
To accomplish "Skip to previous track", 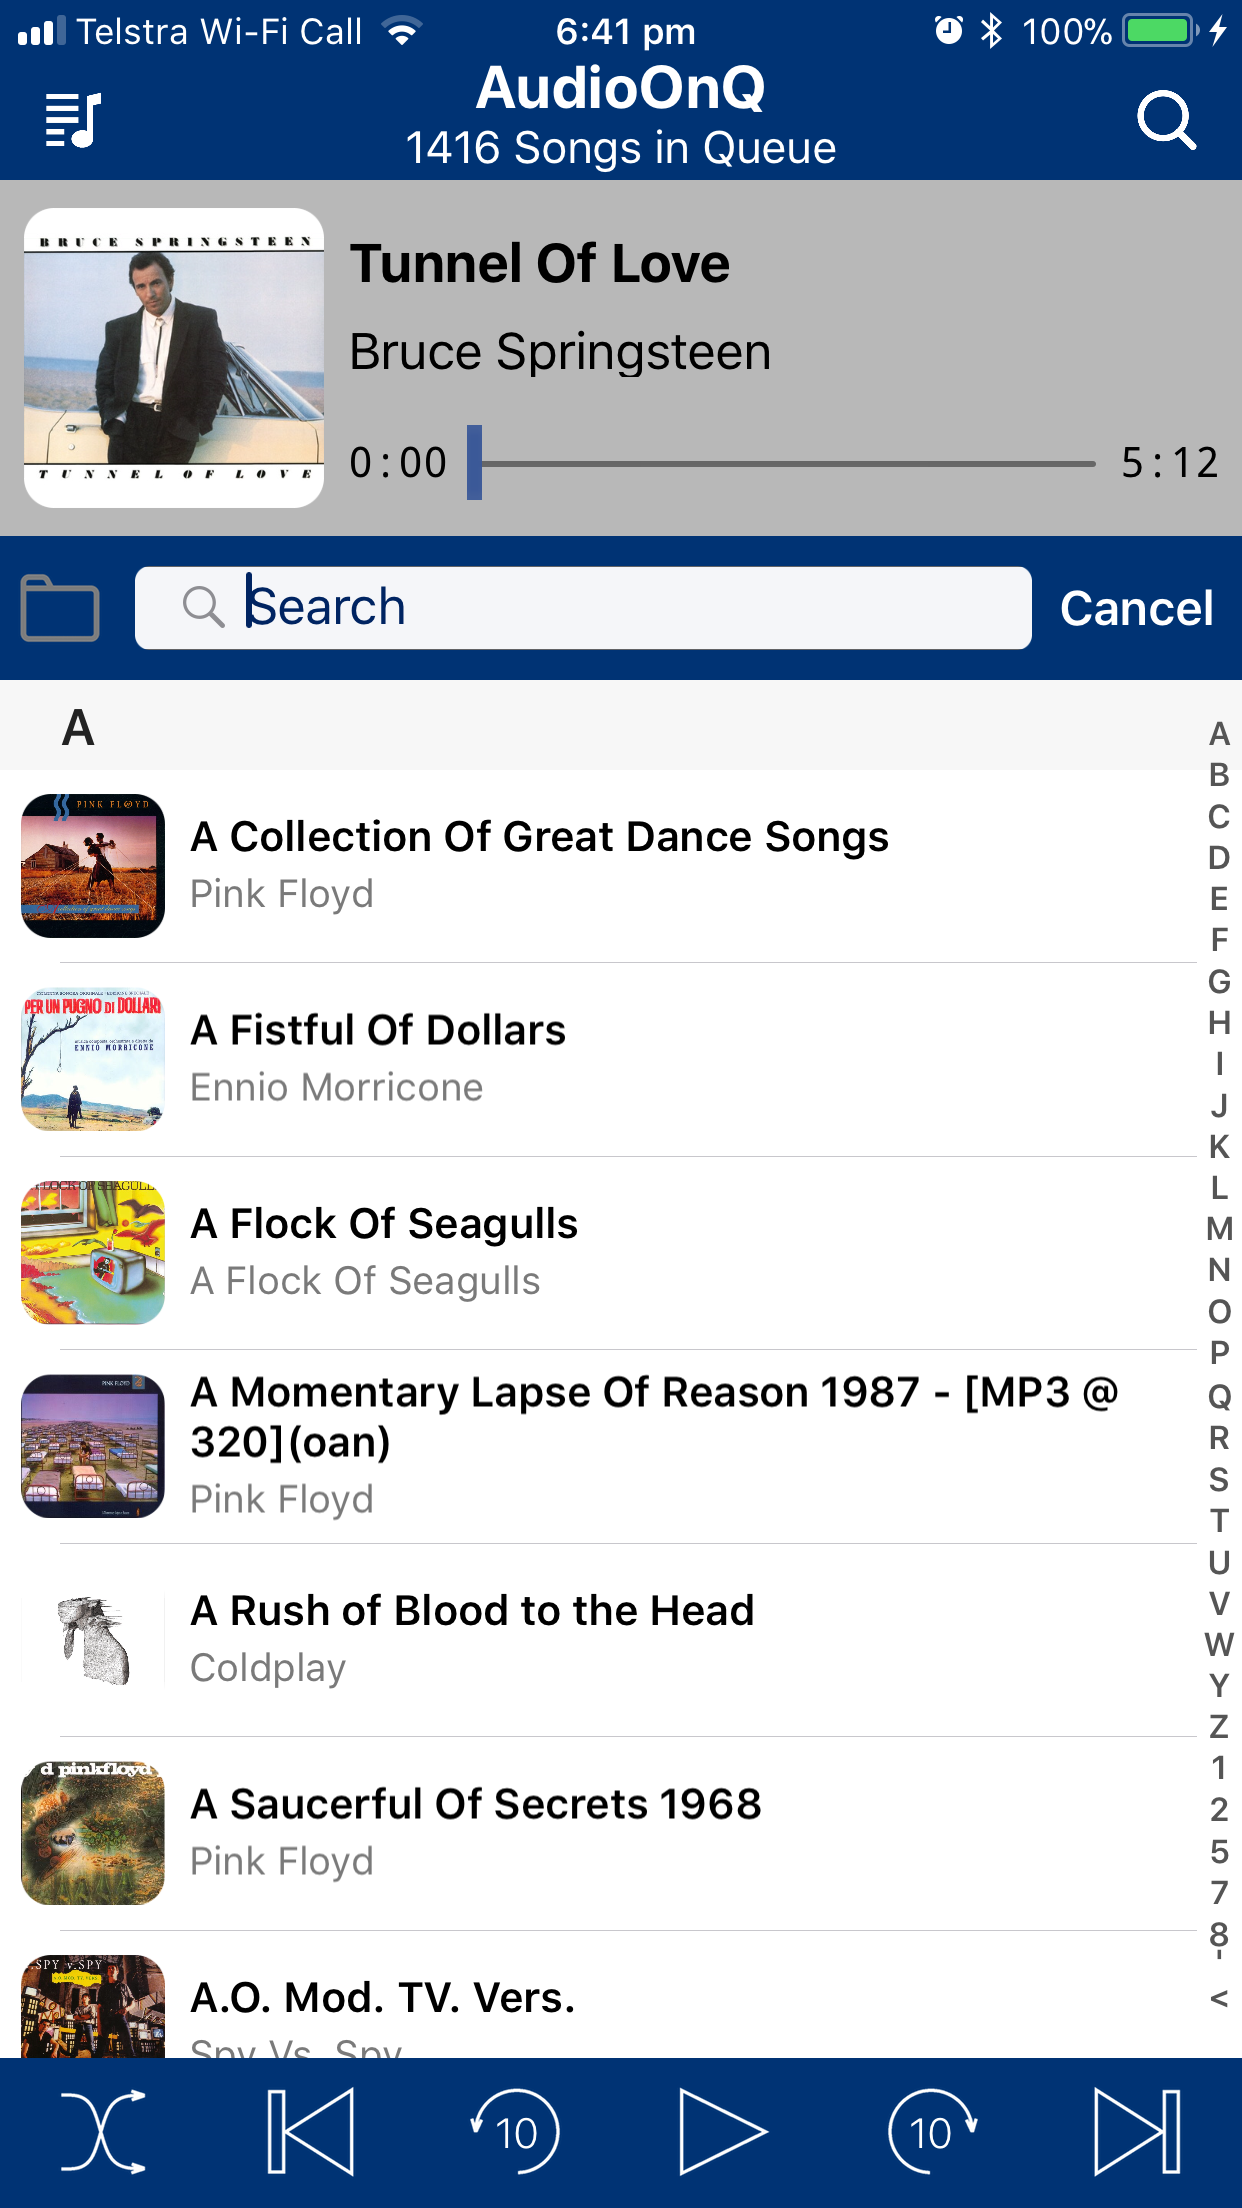I will (x=311, y=2132).
